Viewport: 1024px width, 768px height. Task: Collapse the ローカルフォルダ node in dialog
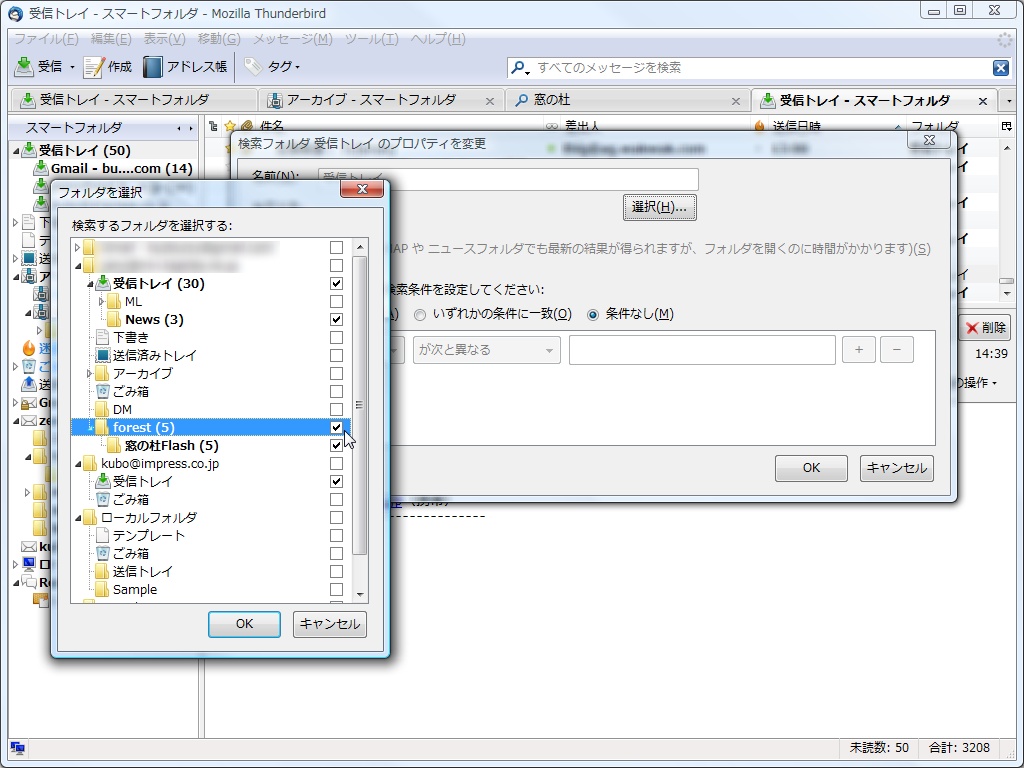78,518
